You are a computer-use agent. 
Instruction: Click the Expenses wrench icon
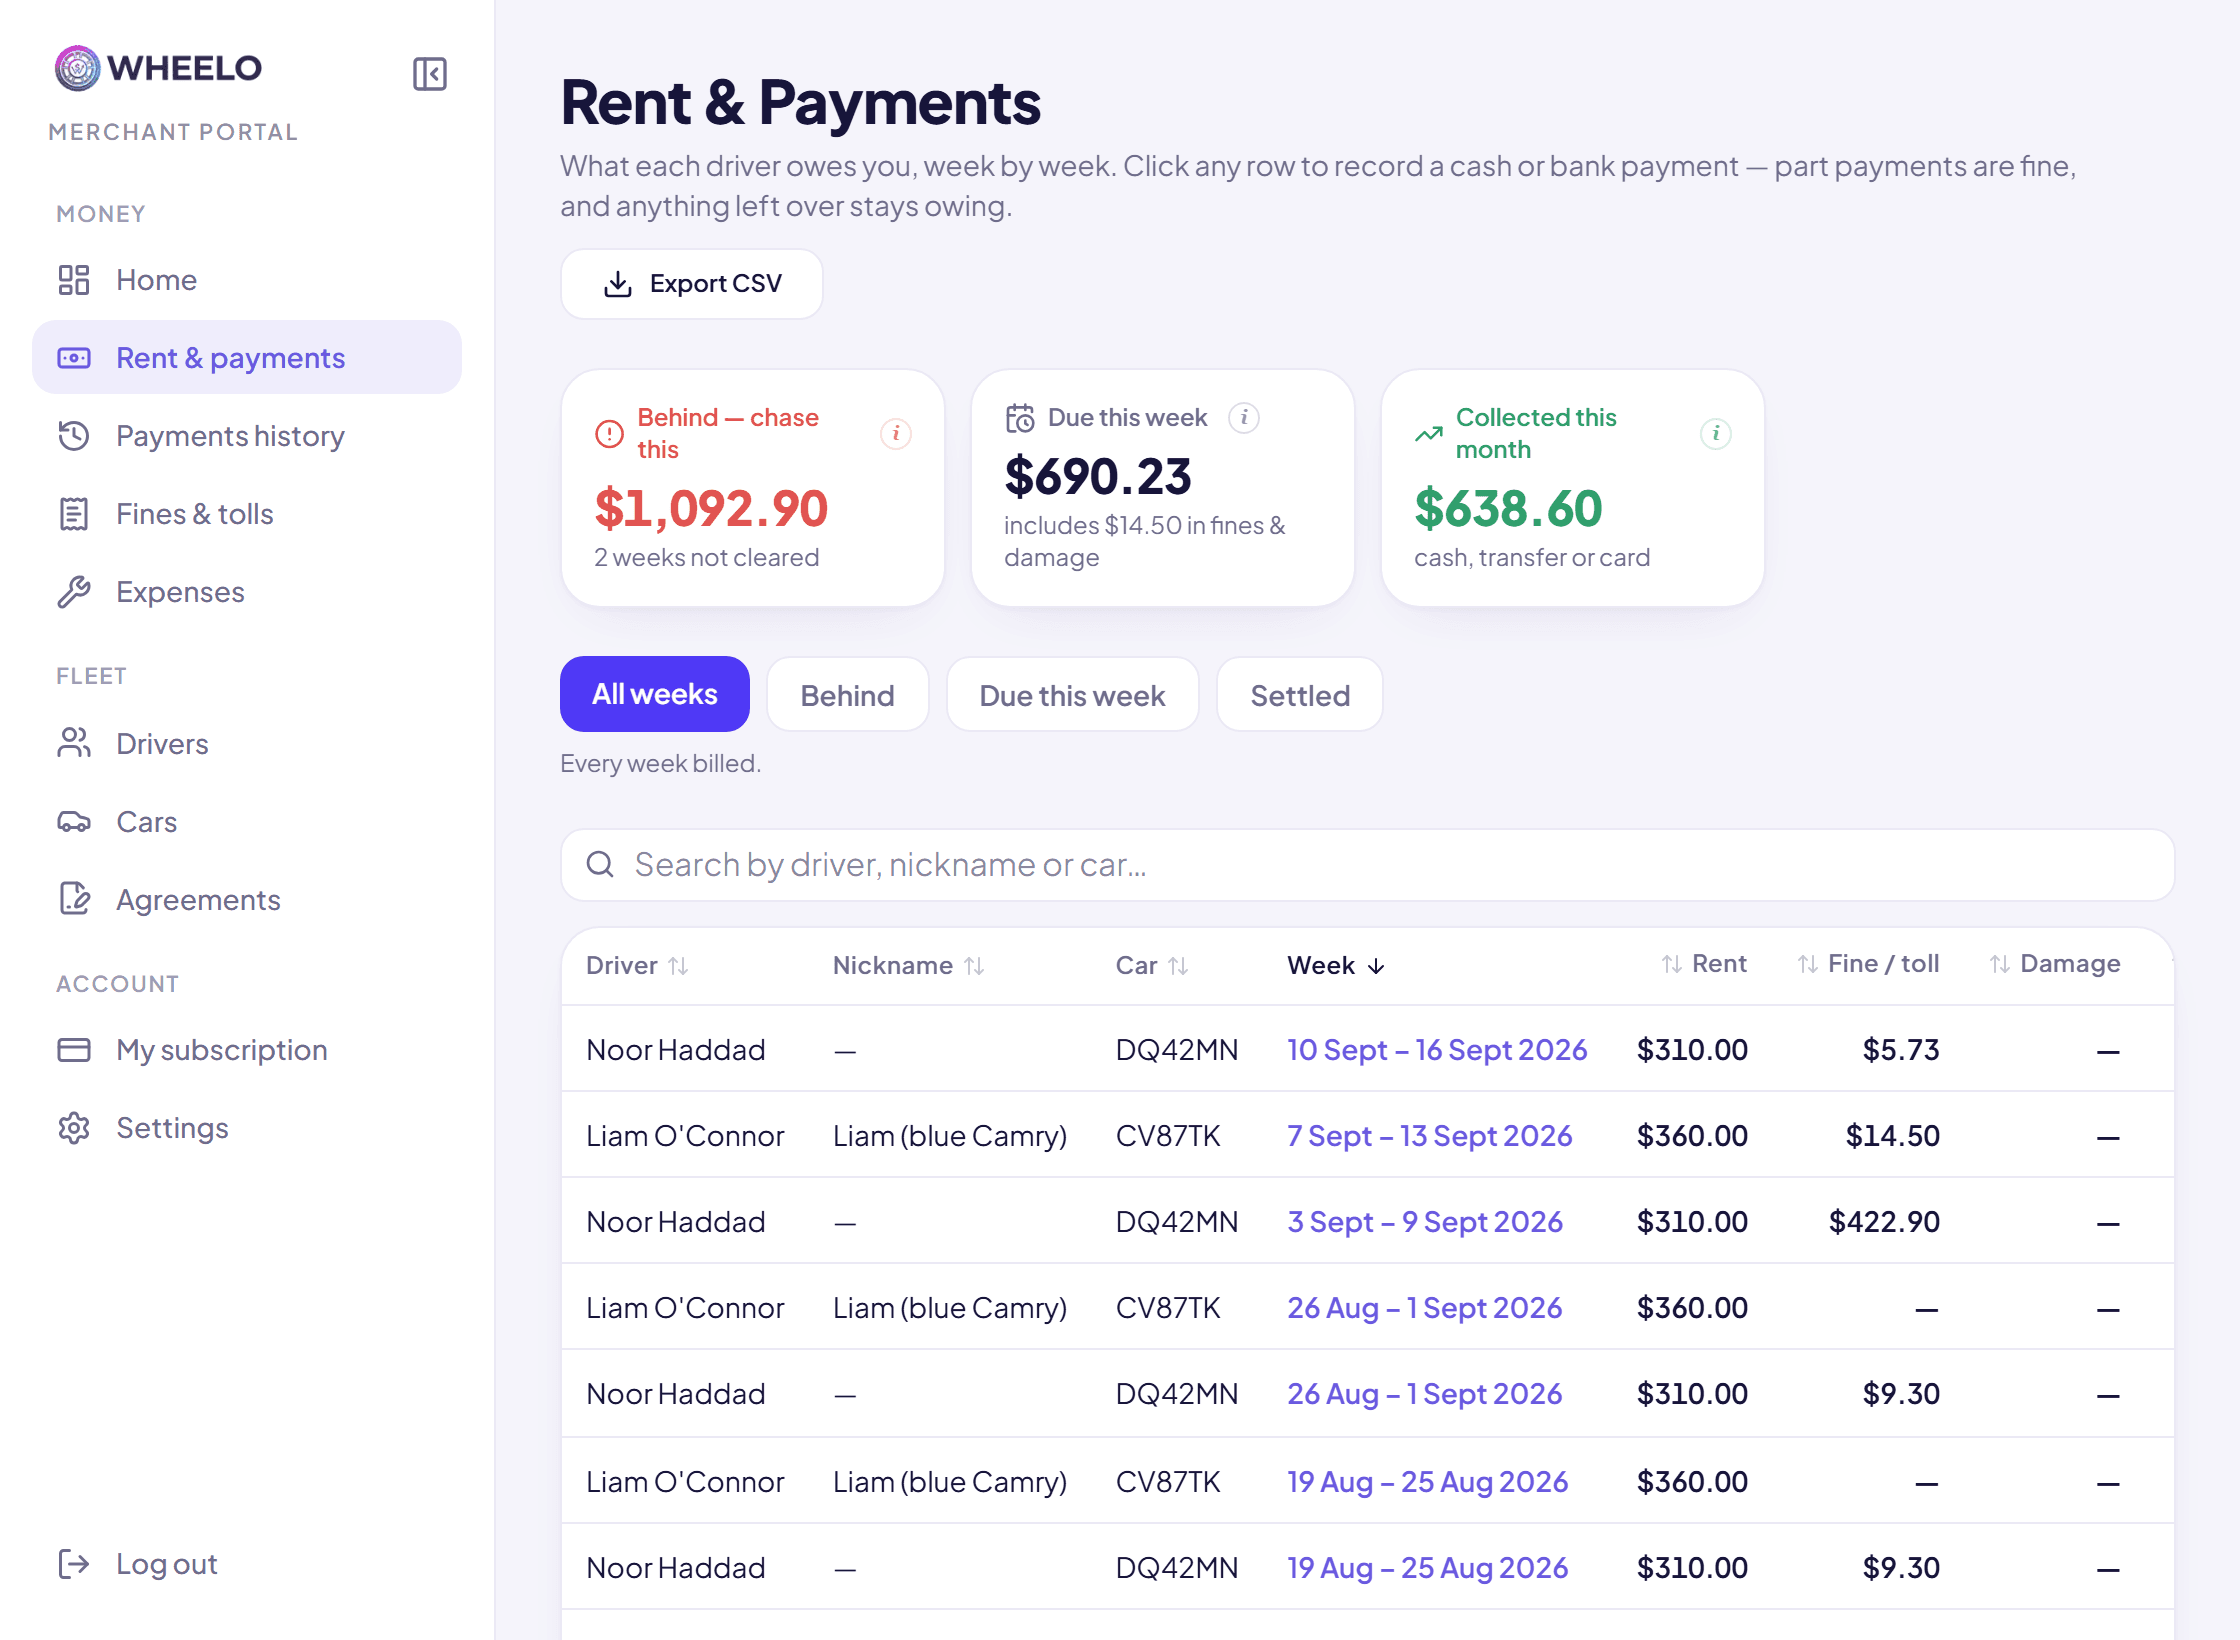[x=74, y=592]
